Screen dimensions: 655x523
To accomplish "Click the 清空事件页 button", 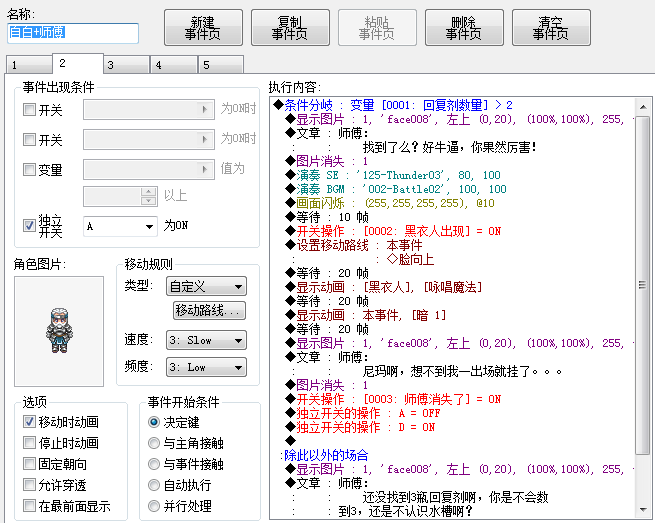I will pos(551,28).
